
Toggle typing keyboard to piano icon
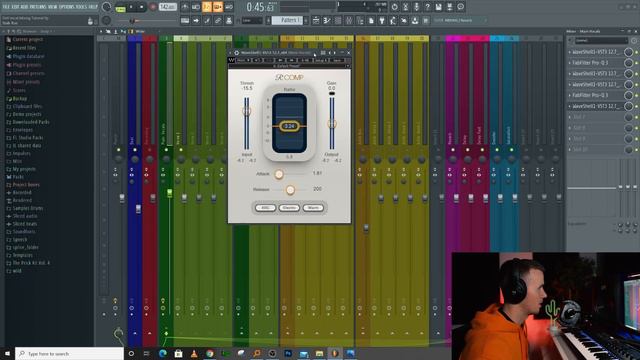tap(185, 20)
